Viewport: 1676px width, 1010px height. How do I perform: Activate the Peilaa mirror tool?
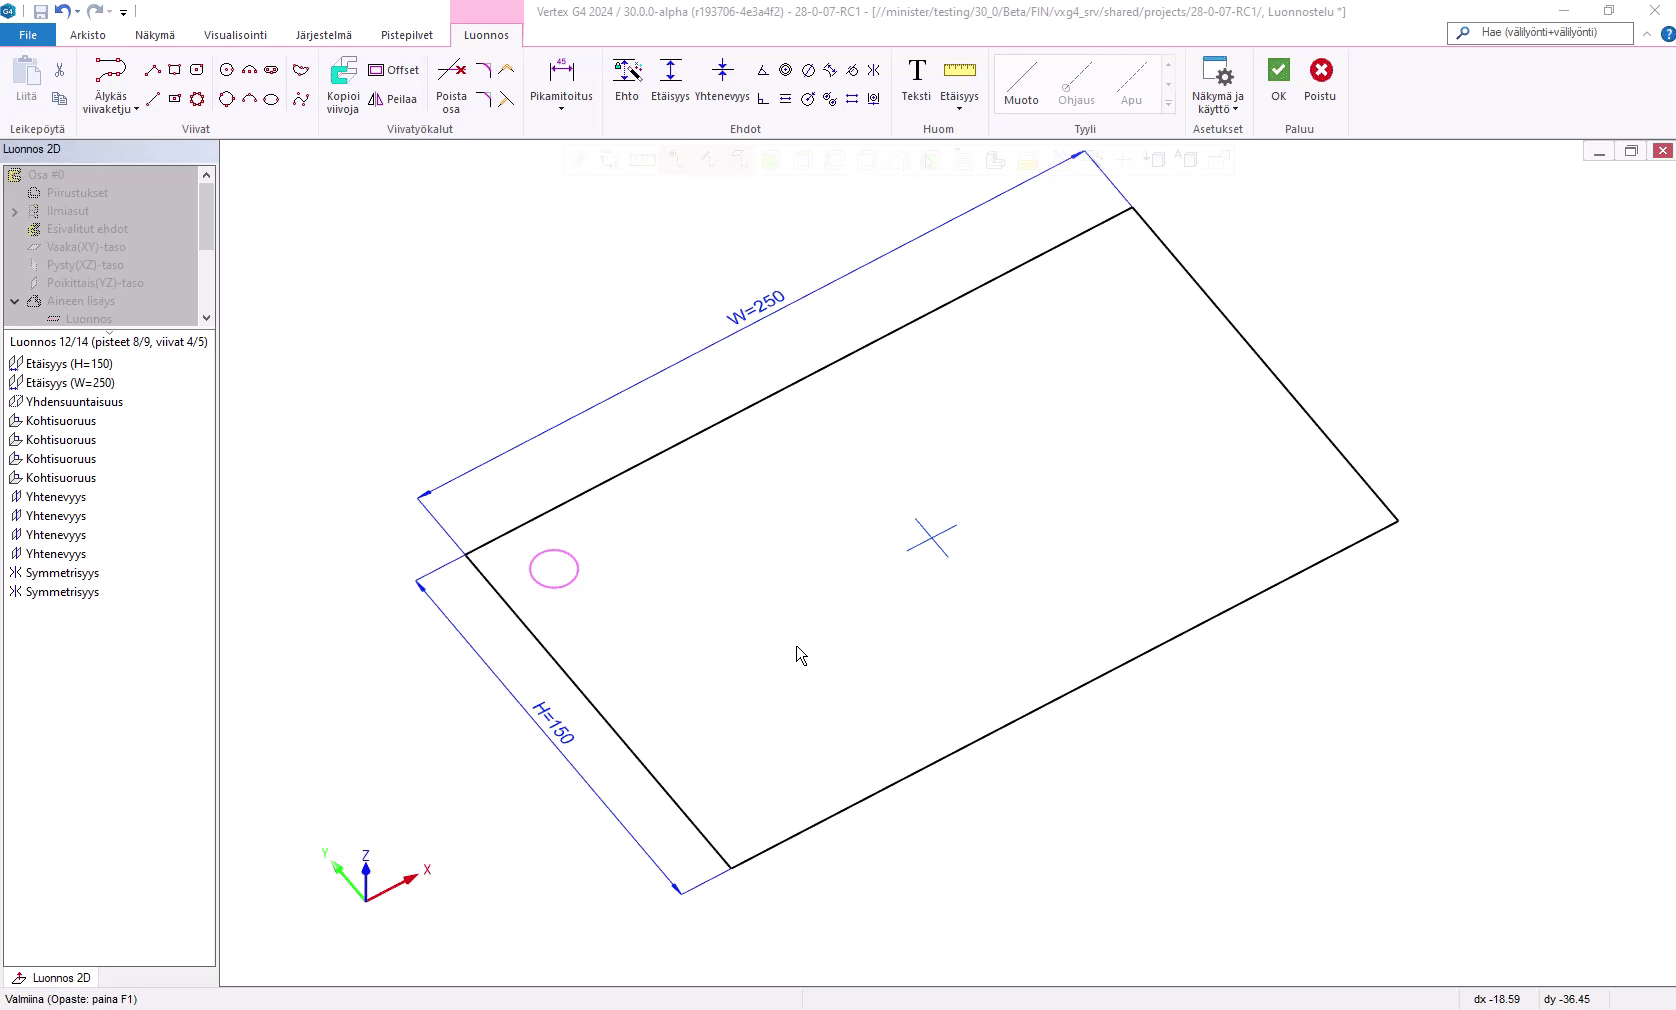393,99
